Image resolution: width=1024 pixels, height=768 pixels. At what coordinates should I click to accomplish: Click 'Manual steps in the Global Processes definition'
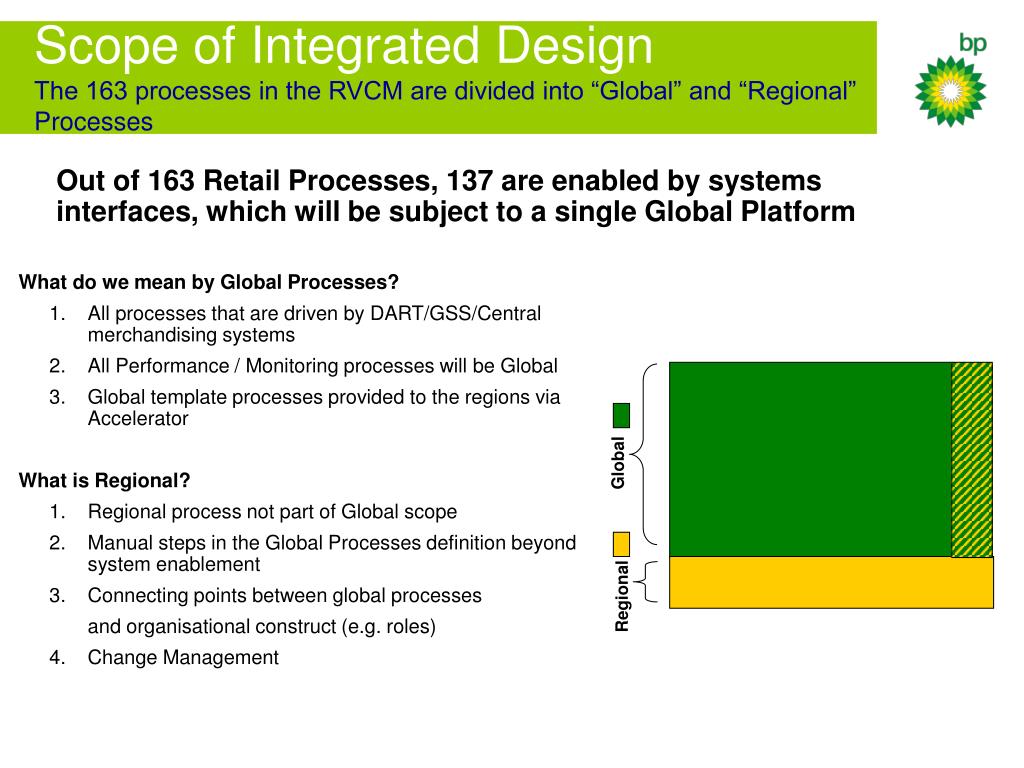(x=297, y=543)
